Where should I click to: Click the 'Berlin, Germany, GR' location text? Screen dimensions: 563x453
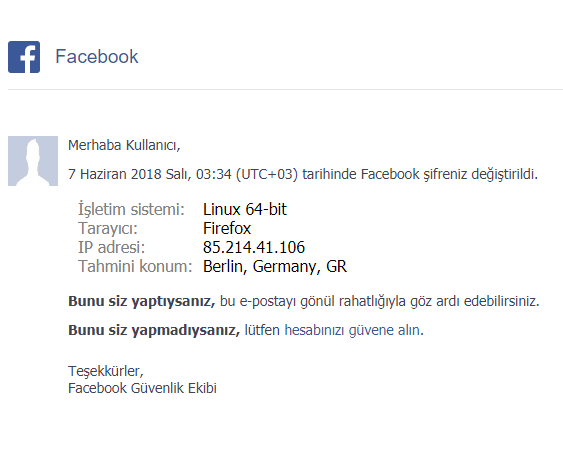[275, 266]
